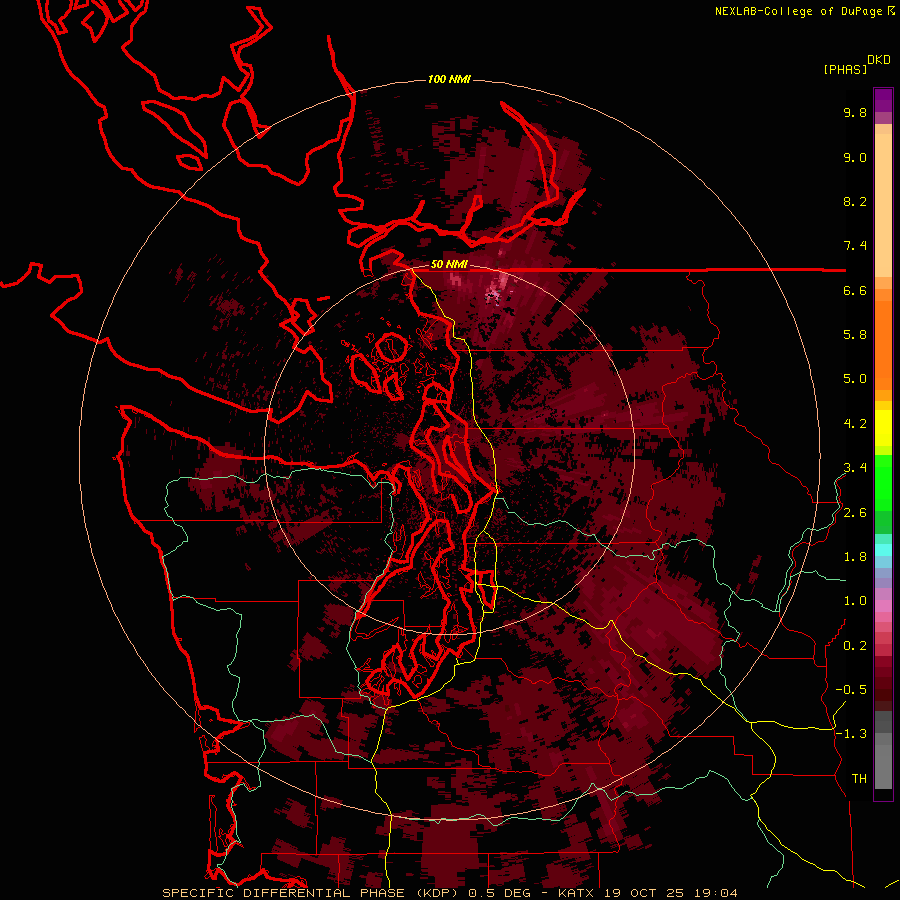Click the gray segment of the color bar
This screenshot has height=900, width=900.
(x=883, y=750)
